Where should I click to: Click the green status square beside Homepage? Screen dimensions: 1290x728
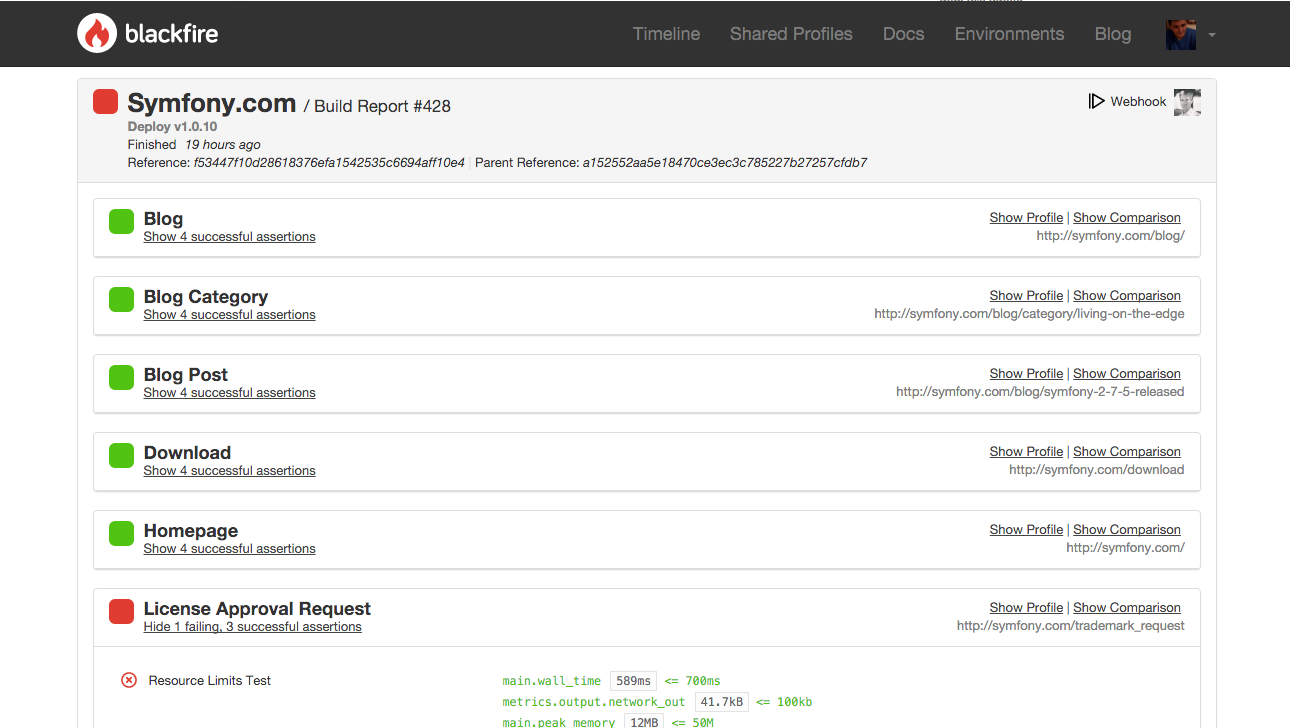pyautogui.click(x=121, y=533)
